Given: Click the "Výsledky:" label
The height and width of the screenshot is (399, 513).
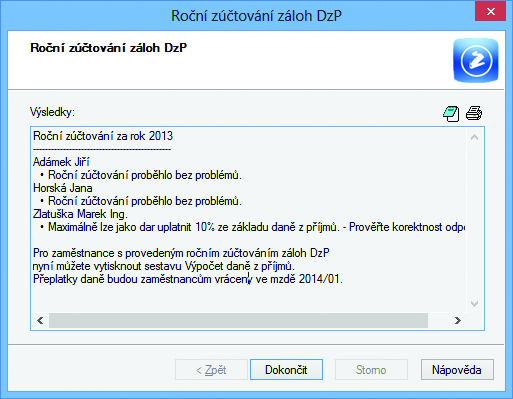Looking at the screenshot, I should 52,112.
